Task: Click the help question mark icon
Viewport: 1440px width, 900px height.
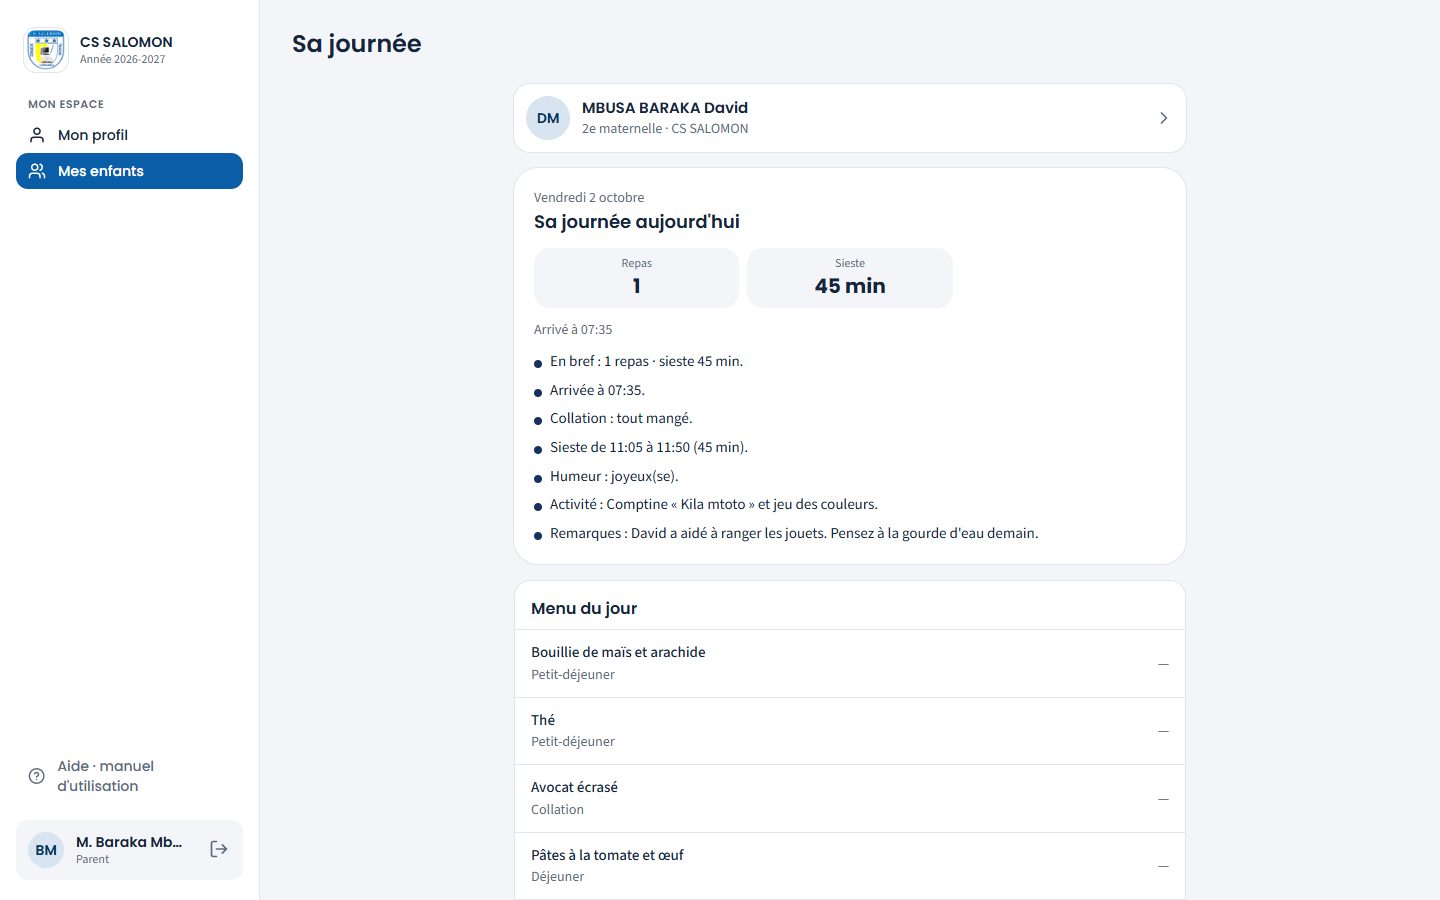Action: click(x=37, y=776)
